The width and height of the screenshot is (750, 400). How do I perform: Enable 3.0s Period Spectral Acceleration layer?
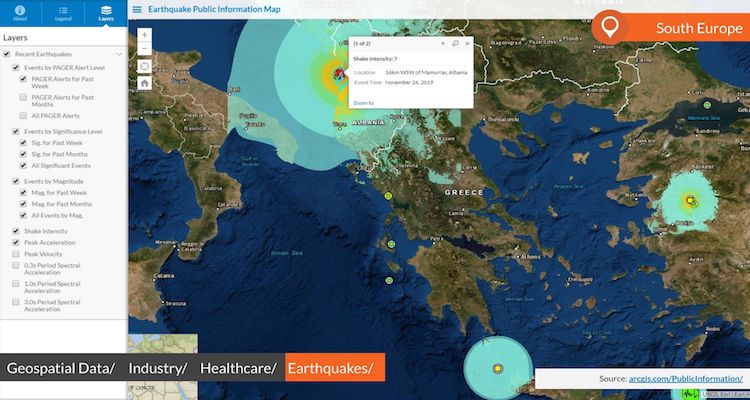[16, 302]
